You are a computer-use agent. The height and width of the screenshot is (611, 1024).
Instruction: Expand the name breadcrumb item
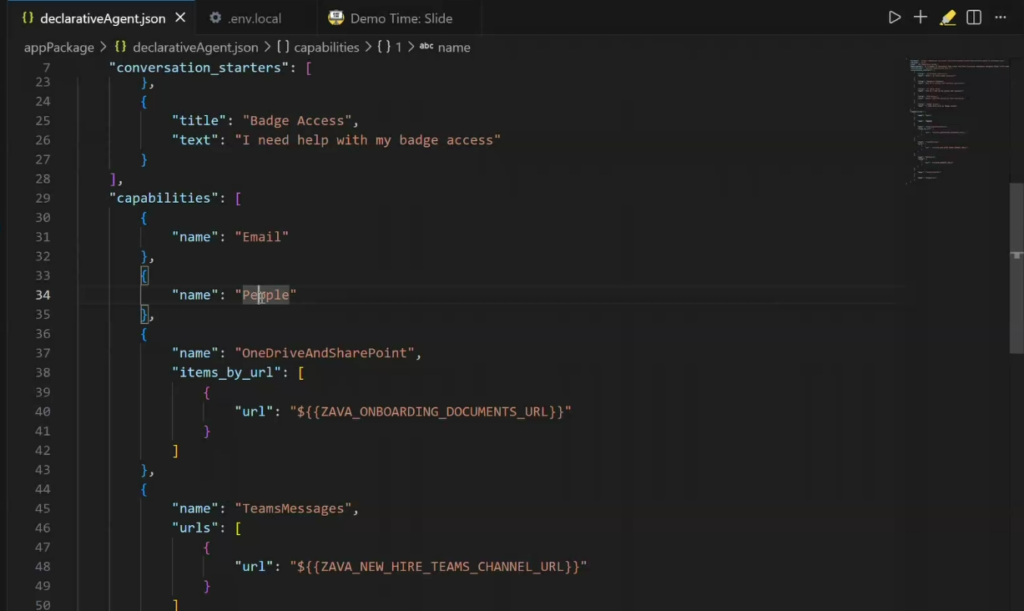tap(453, 47)
